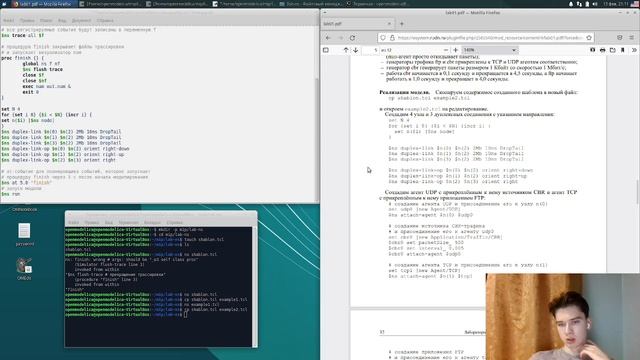Open Вид menu in text editor
640x360 pixels.
(62, 20)
